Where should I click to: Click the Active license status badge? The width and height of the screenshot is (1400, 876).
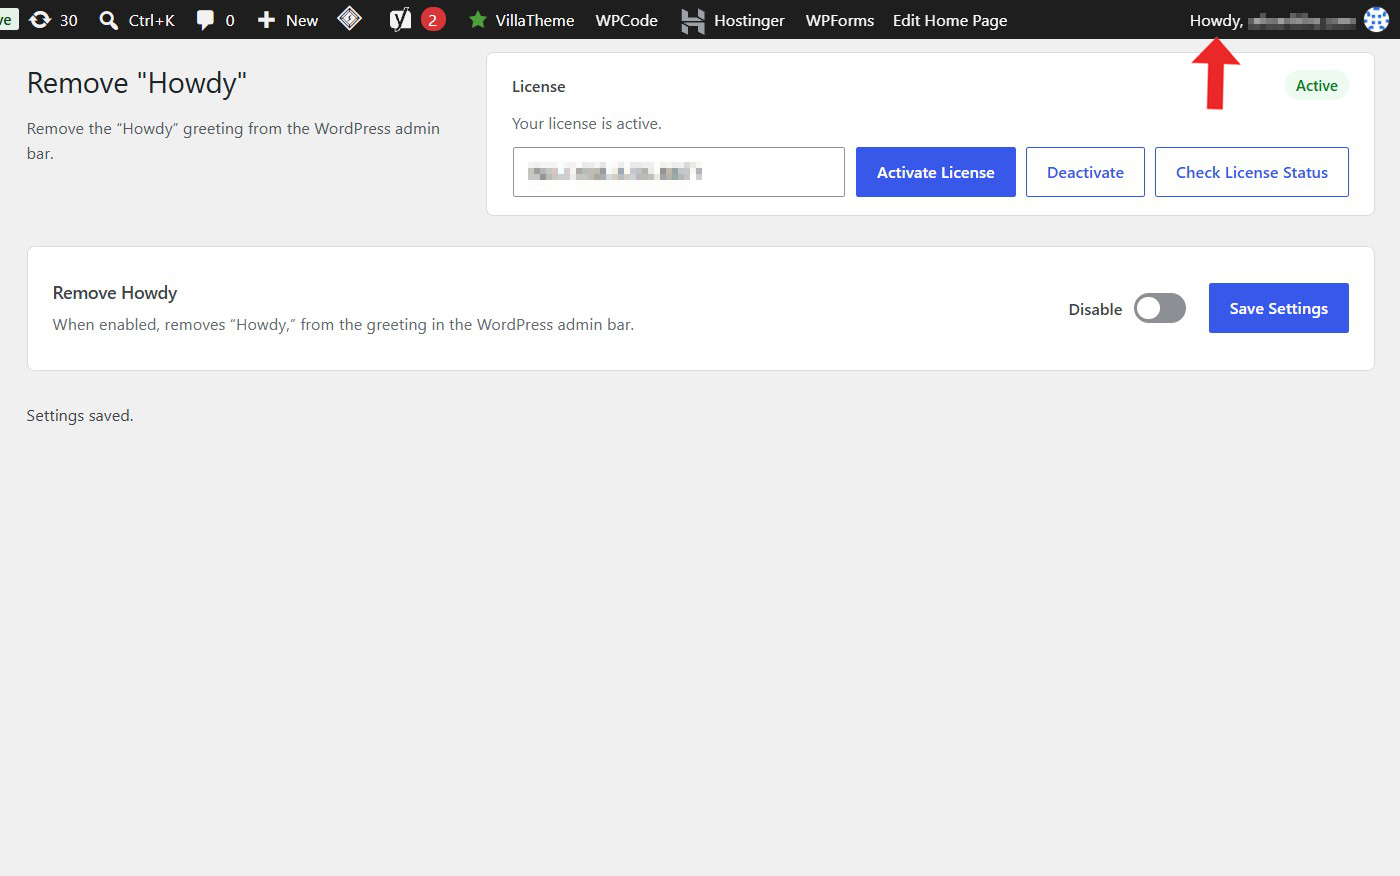point(1317,86)
